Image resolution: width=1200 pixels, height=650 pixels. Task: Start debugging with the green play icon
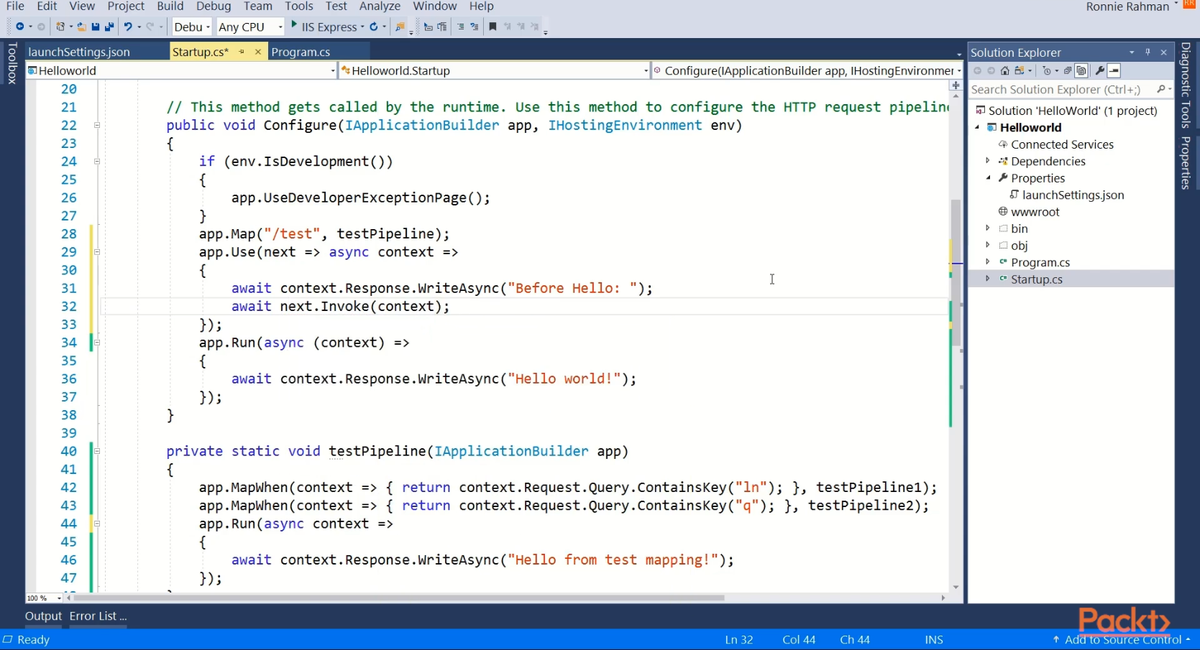click(294, 25)
